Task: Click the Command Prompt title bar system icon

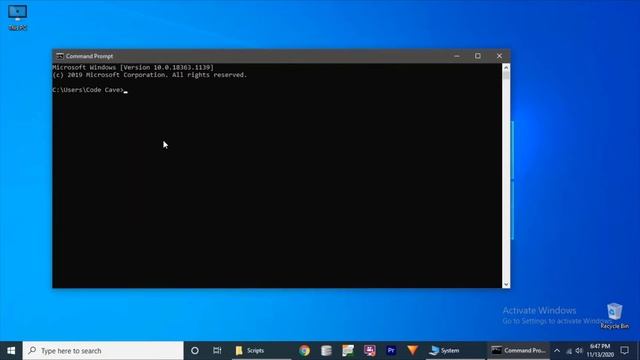Action: click(x=60, y=56)
